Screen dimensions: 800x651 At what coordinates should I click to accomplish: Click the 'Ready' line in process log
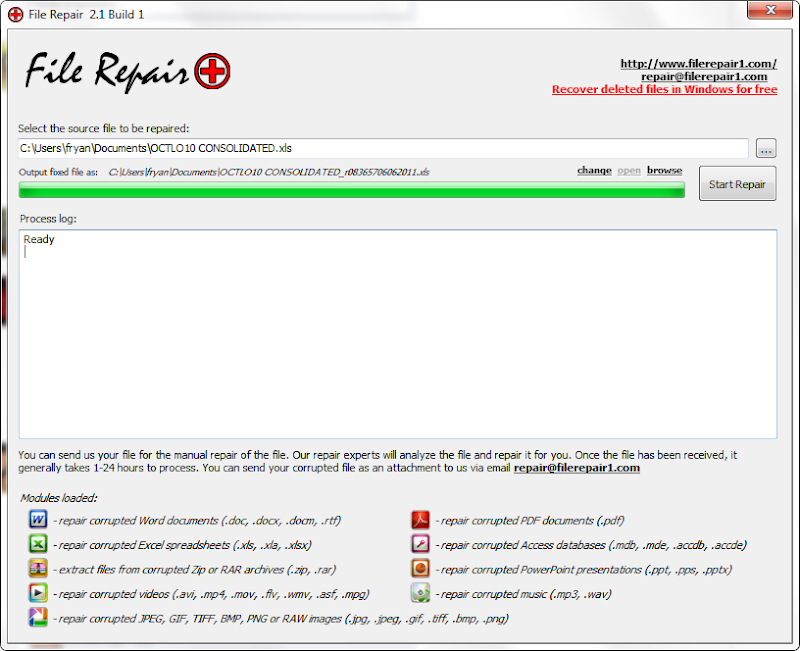39,239
